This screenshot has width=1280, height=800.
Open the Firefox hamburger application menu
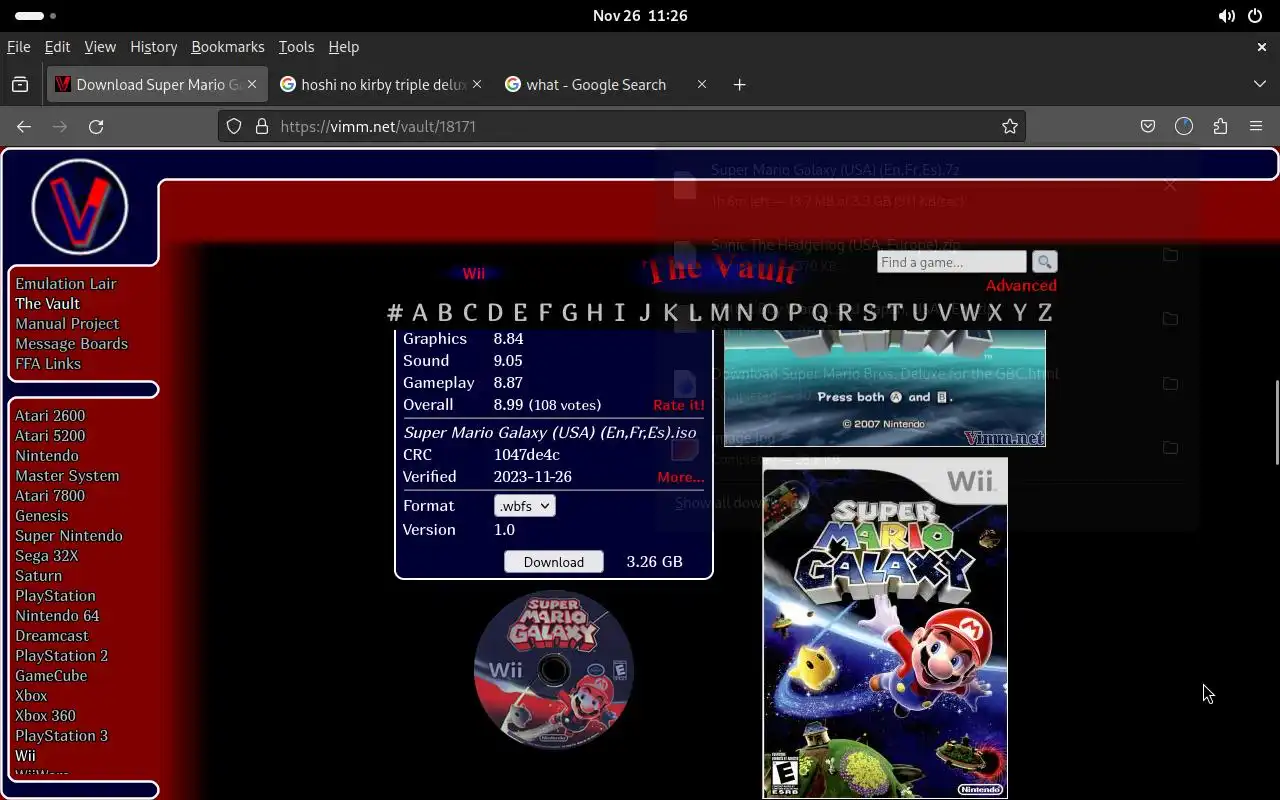[x=1256, y=126]
